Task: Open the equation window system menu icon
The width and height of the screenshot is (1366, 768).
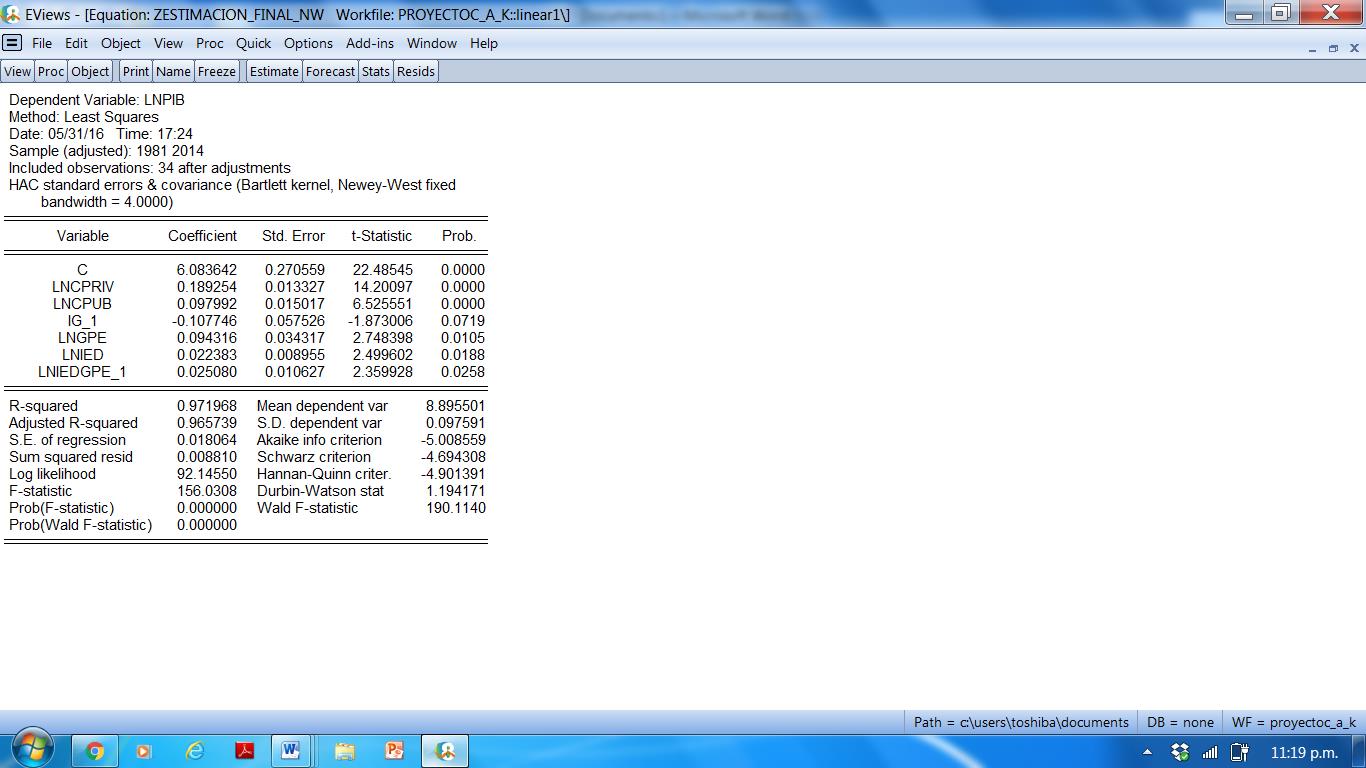Action: (12, 43)
